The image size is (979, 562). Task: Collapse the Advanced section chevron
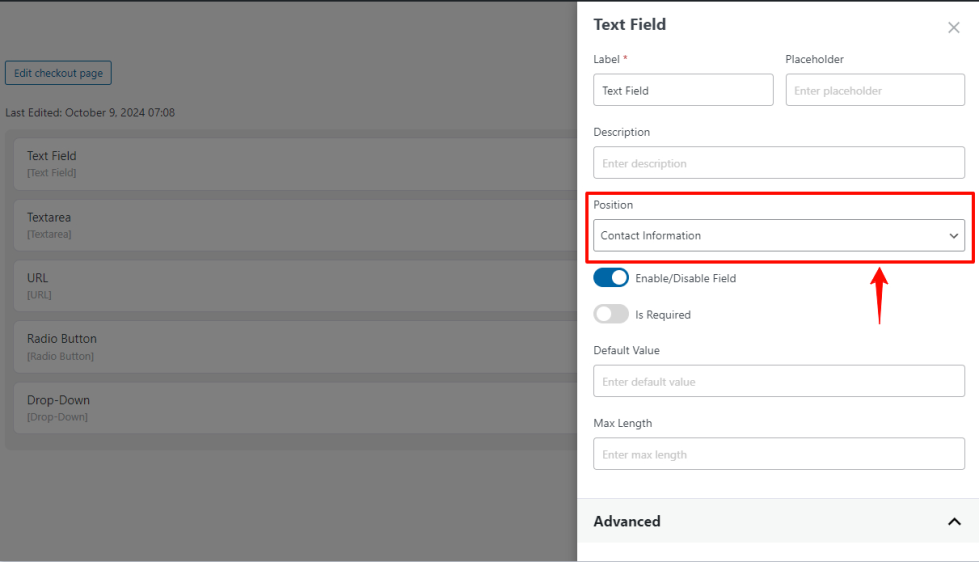click(953, 522)
